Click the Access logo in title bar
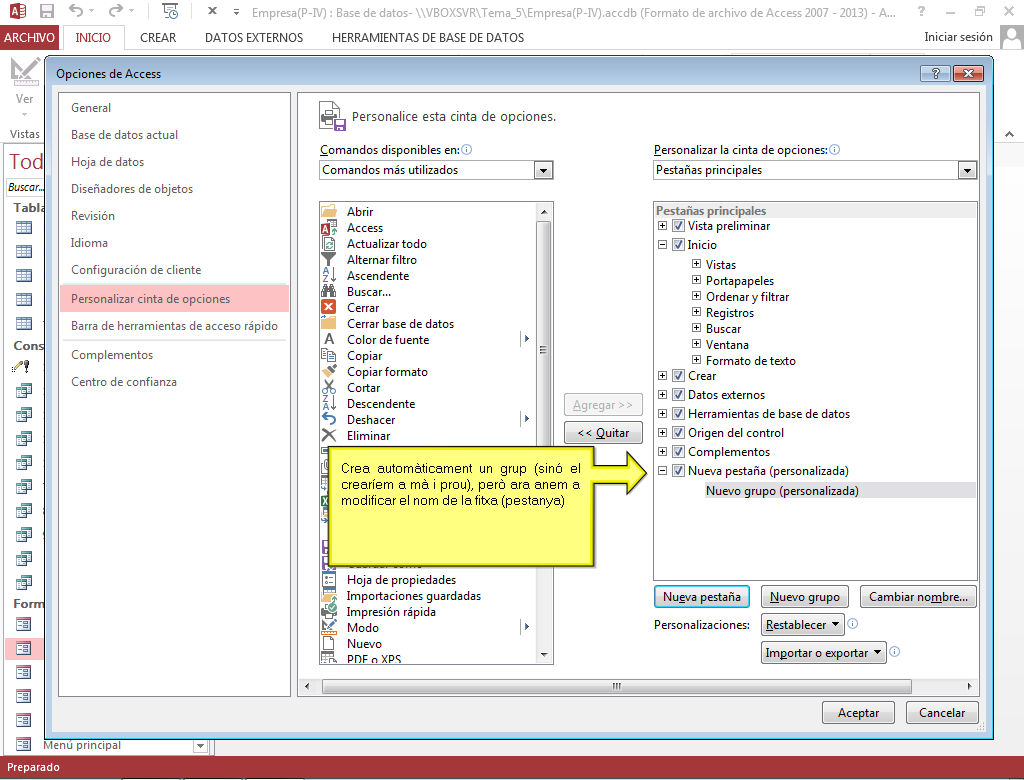This screenshot has height=780, width=1024. pyautogui.click(x=17, y=11)
